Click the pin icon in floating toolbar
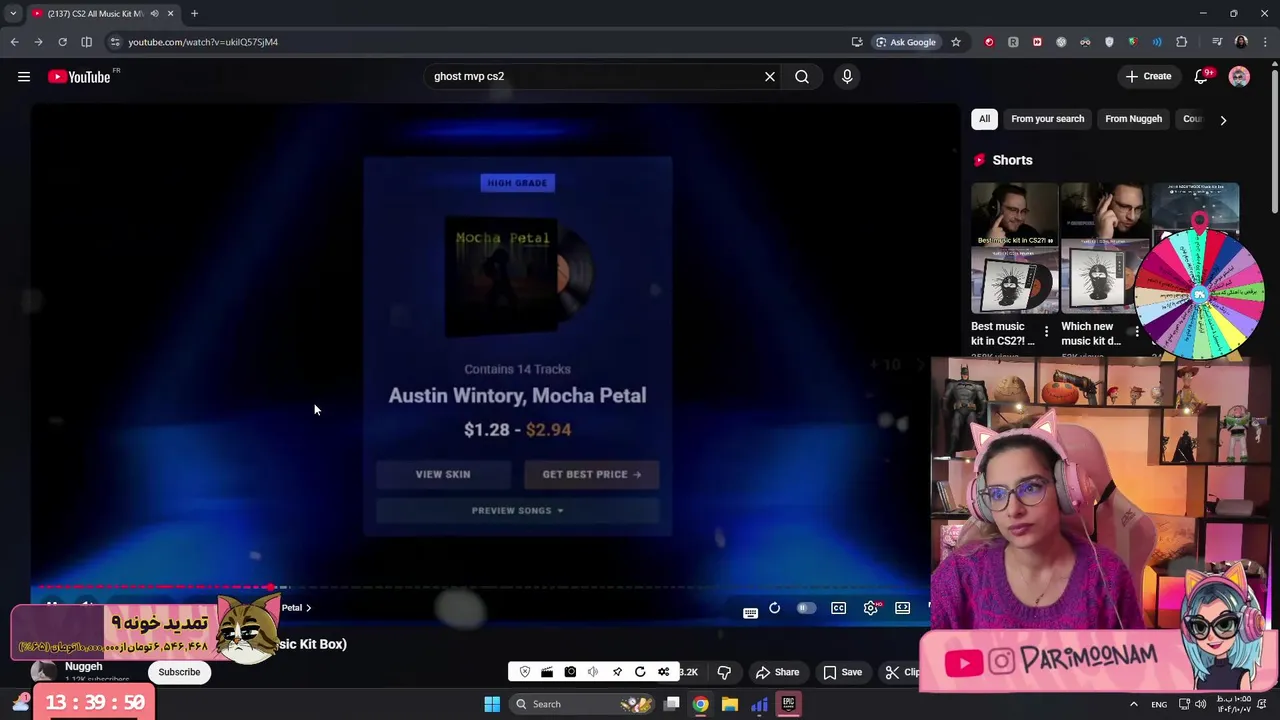1280x720 pixels. click(x=617, y=672)
